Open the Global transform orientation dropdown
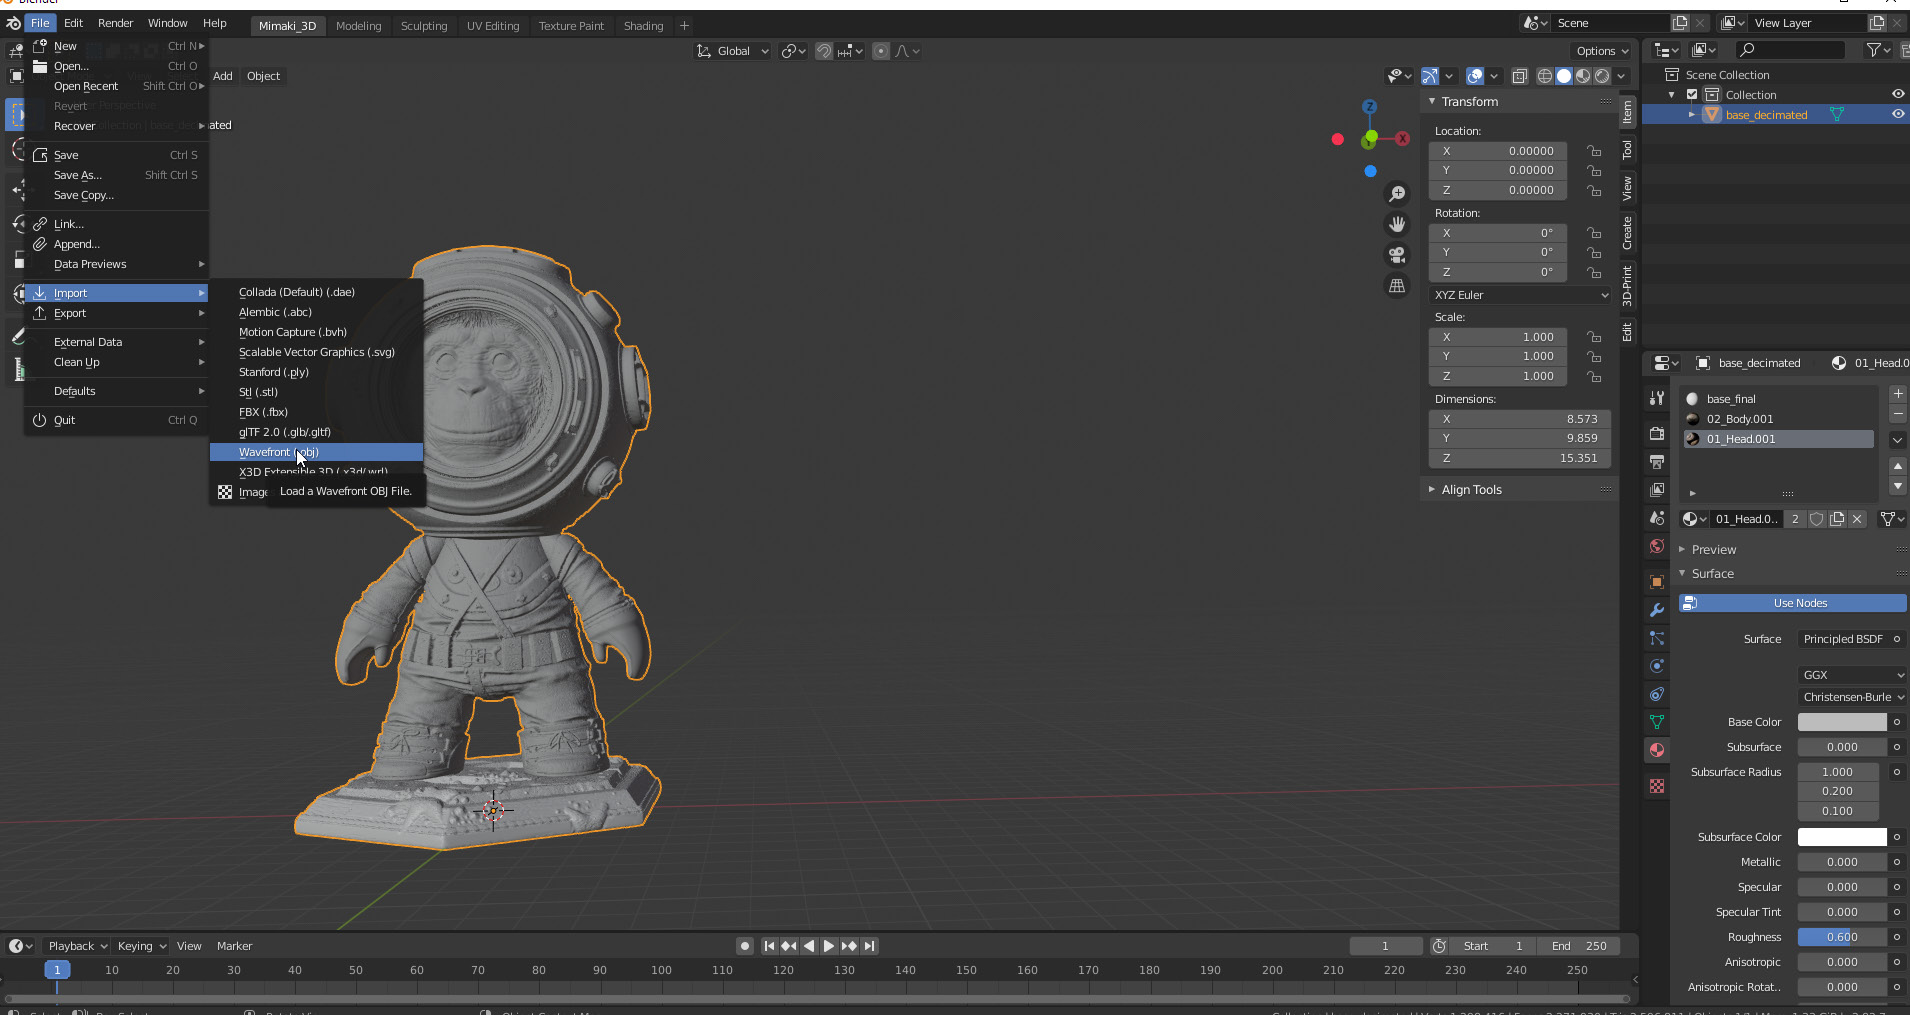The width and height of the screenshot is (1910, 1015). (x=733, y=51)
